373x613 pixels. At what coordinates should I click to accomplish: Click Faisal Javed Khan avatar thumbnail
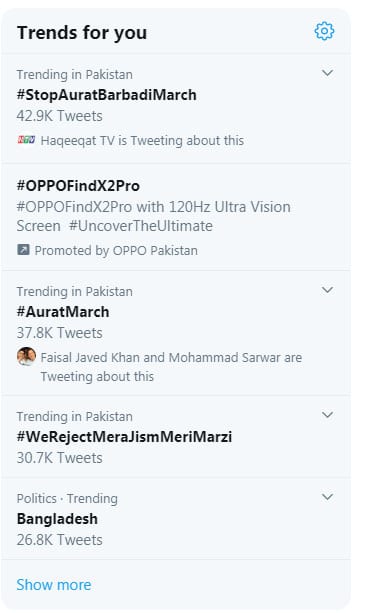(x=26, y=357)
